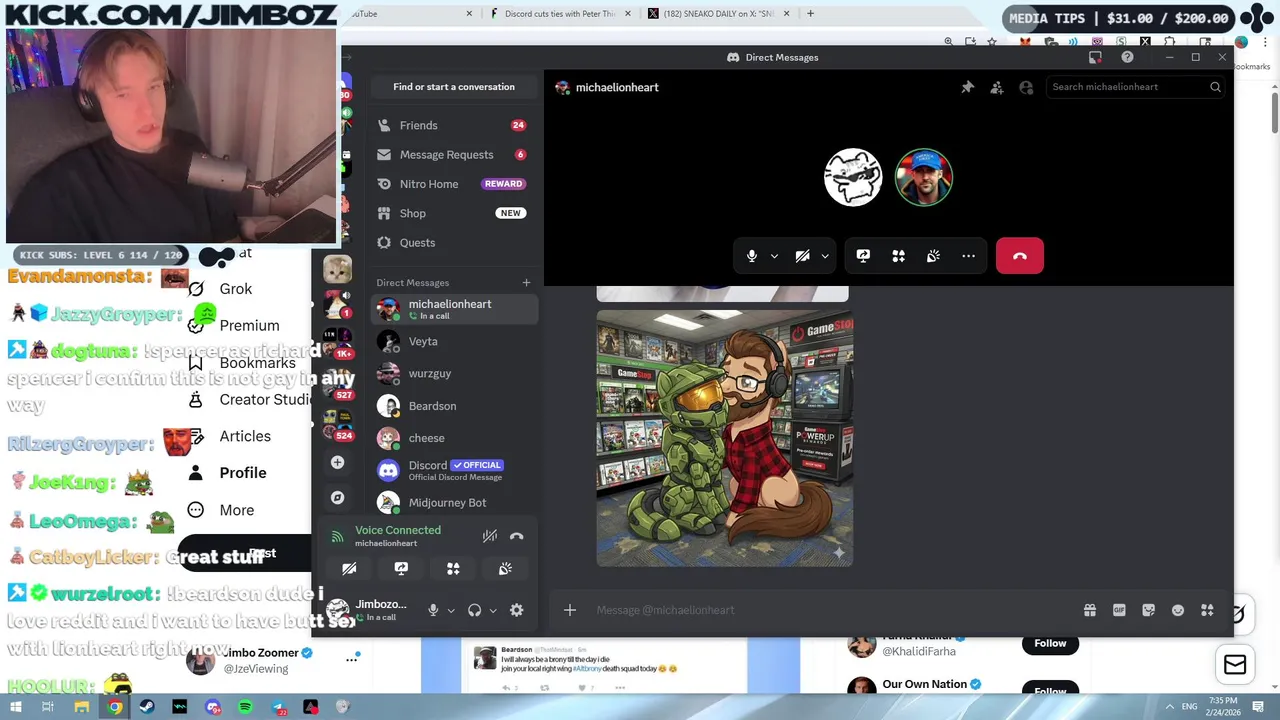Viewport: 1280px width, 720px height.
Task: Open the GIF picker
Action: click(x=1119, y=610)
